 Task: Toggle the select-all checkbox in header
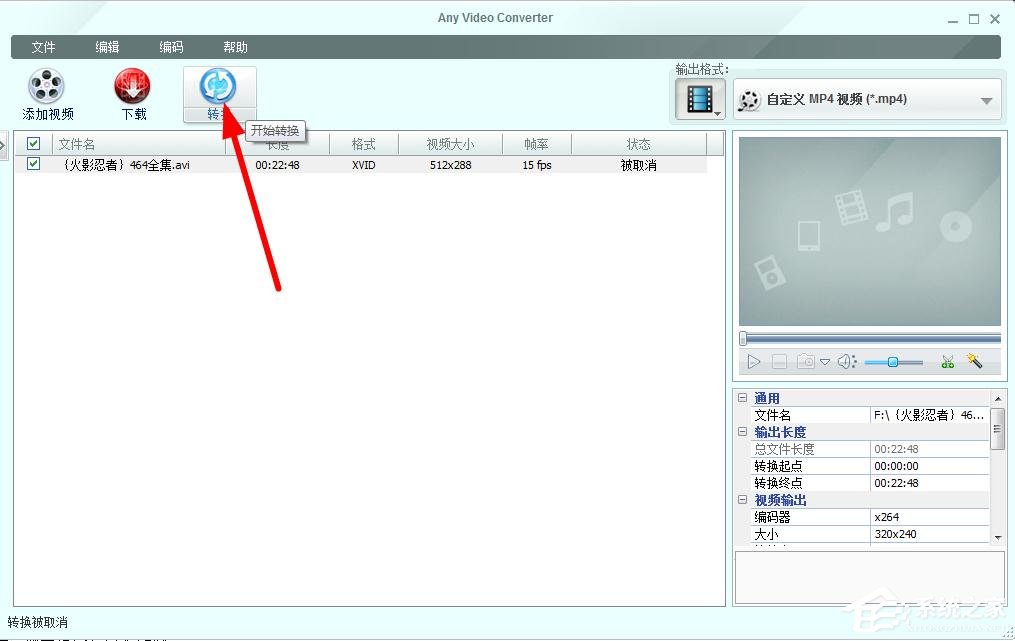pyautogui.click(x=33, y=143)
